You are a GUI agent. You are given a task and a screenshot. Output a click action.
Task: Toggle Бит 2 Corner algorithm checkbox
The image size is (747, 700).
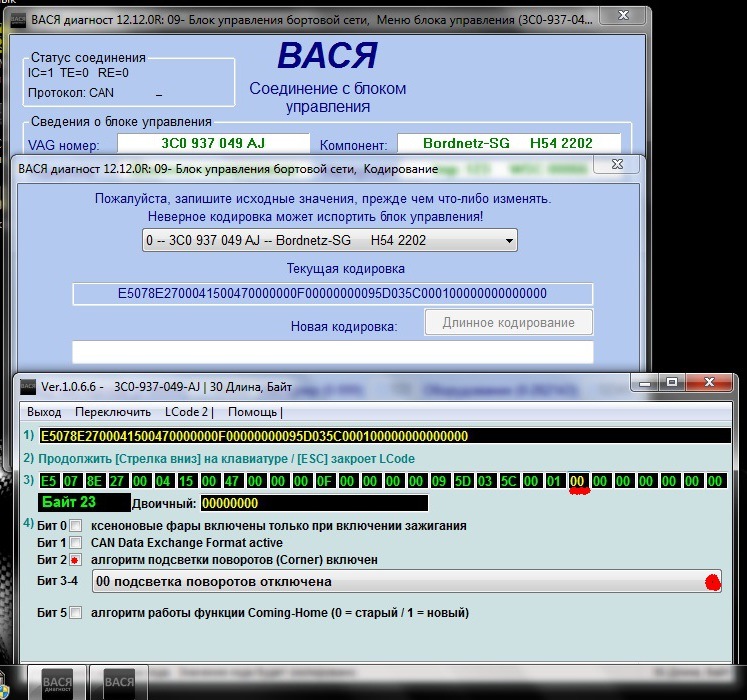pyautogui.click(x=75, y=560)
